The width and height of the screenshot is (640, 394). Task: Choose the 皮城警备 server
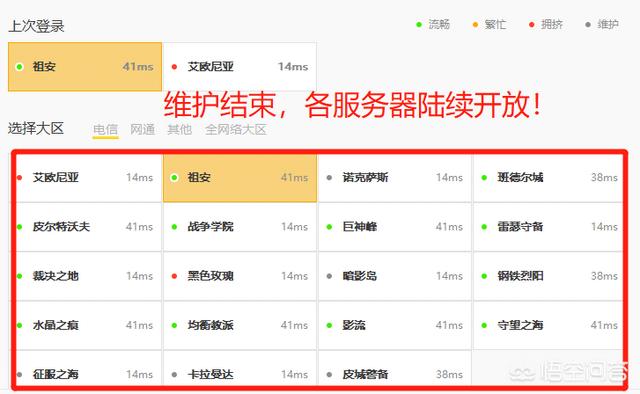pos(395,369)
